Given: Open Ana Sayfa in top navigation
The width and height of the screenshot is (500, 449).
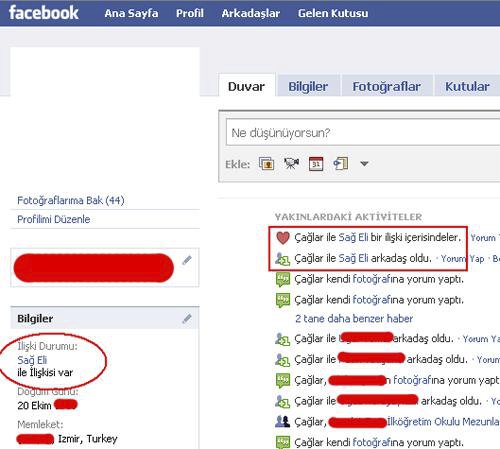Looking at the screenshot, I should coord(131,13).
